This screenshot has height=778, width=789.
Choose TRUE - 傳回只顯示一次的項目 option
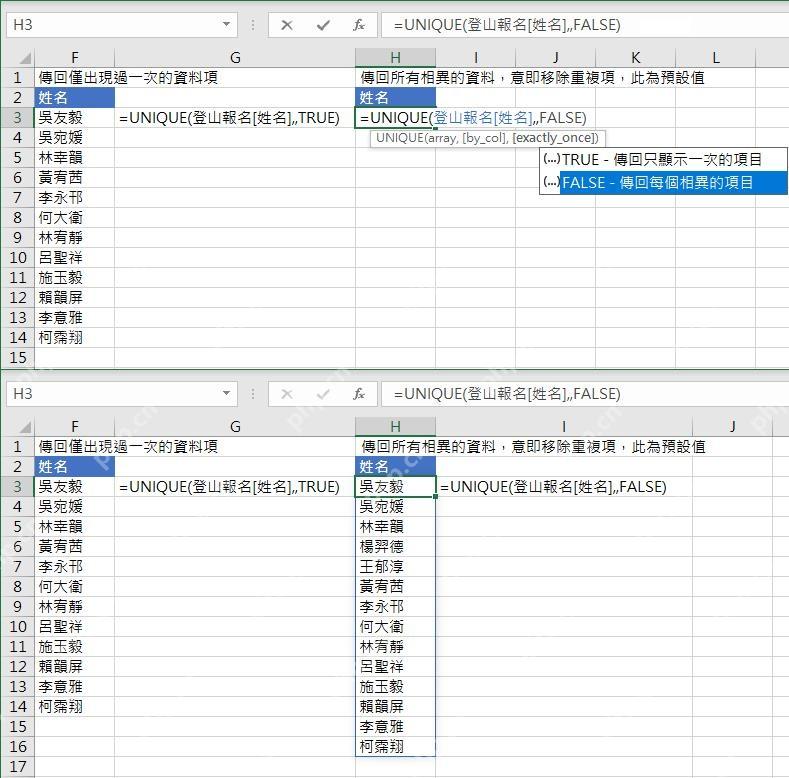(662, 160)
